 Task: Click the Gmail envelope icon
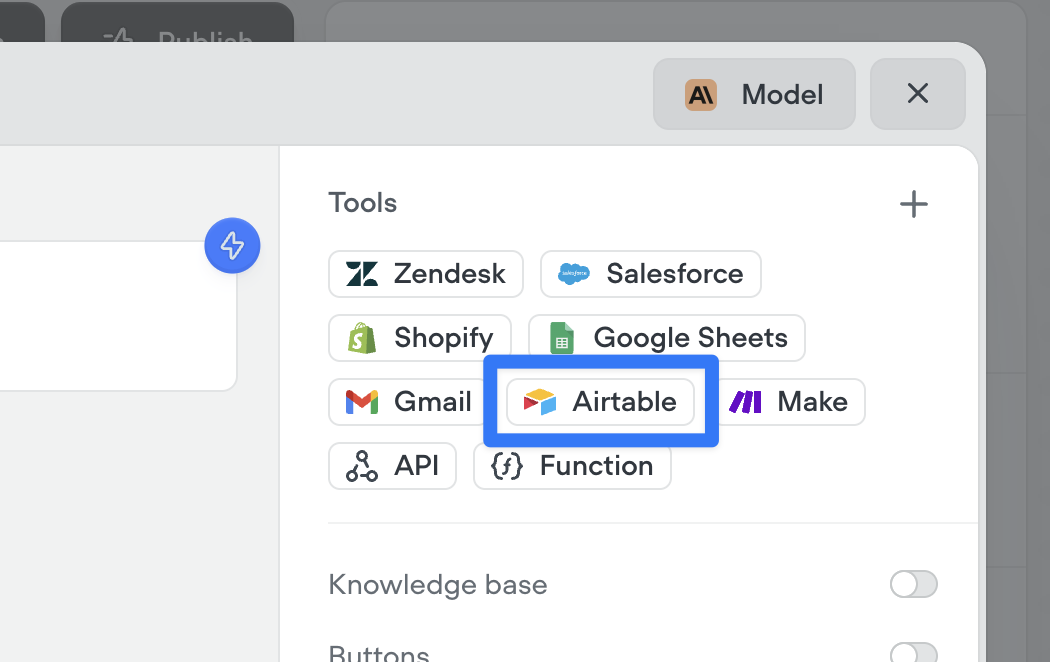(362, 402)
